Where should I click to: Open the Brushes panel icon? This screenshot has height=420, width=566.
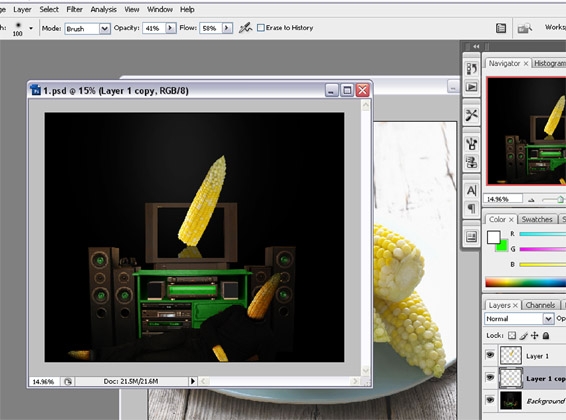(x=471, y=144)
